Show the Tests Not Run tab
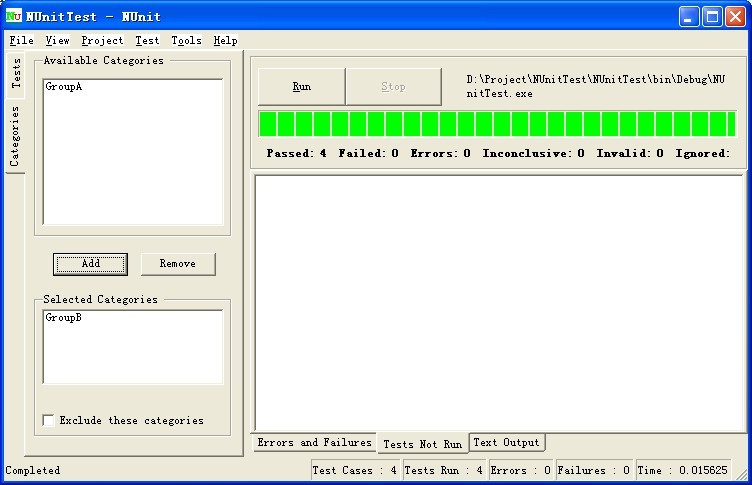Viewport: 752px width, 485px height. point(422,444)
